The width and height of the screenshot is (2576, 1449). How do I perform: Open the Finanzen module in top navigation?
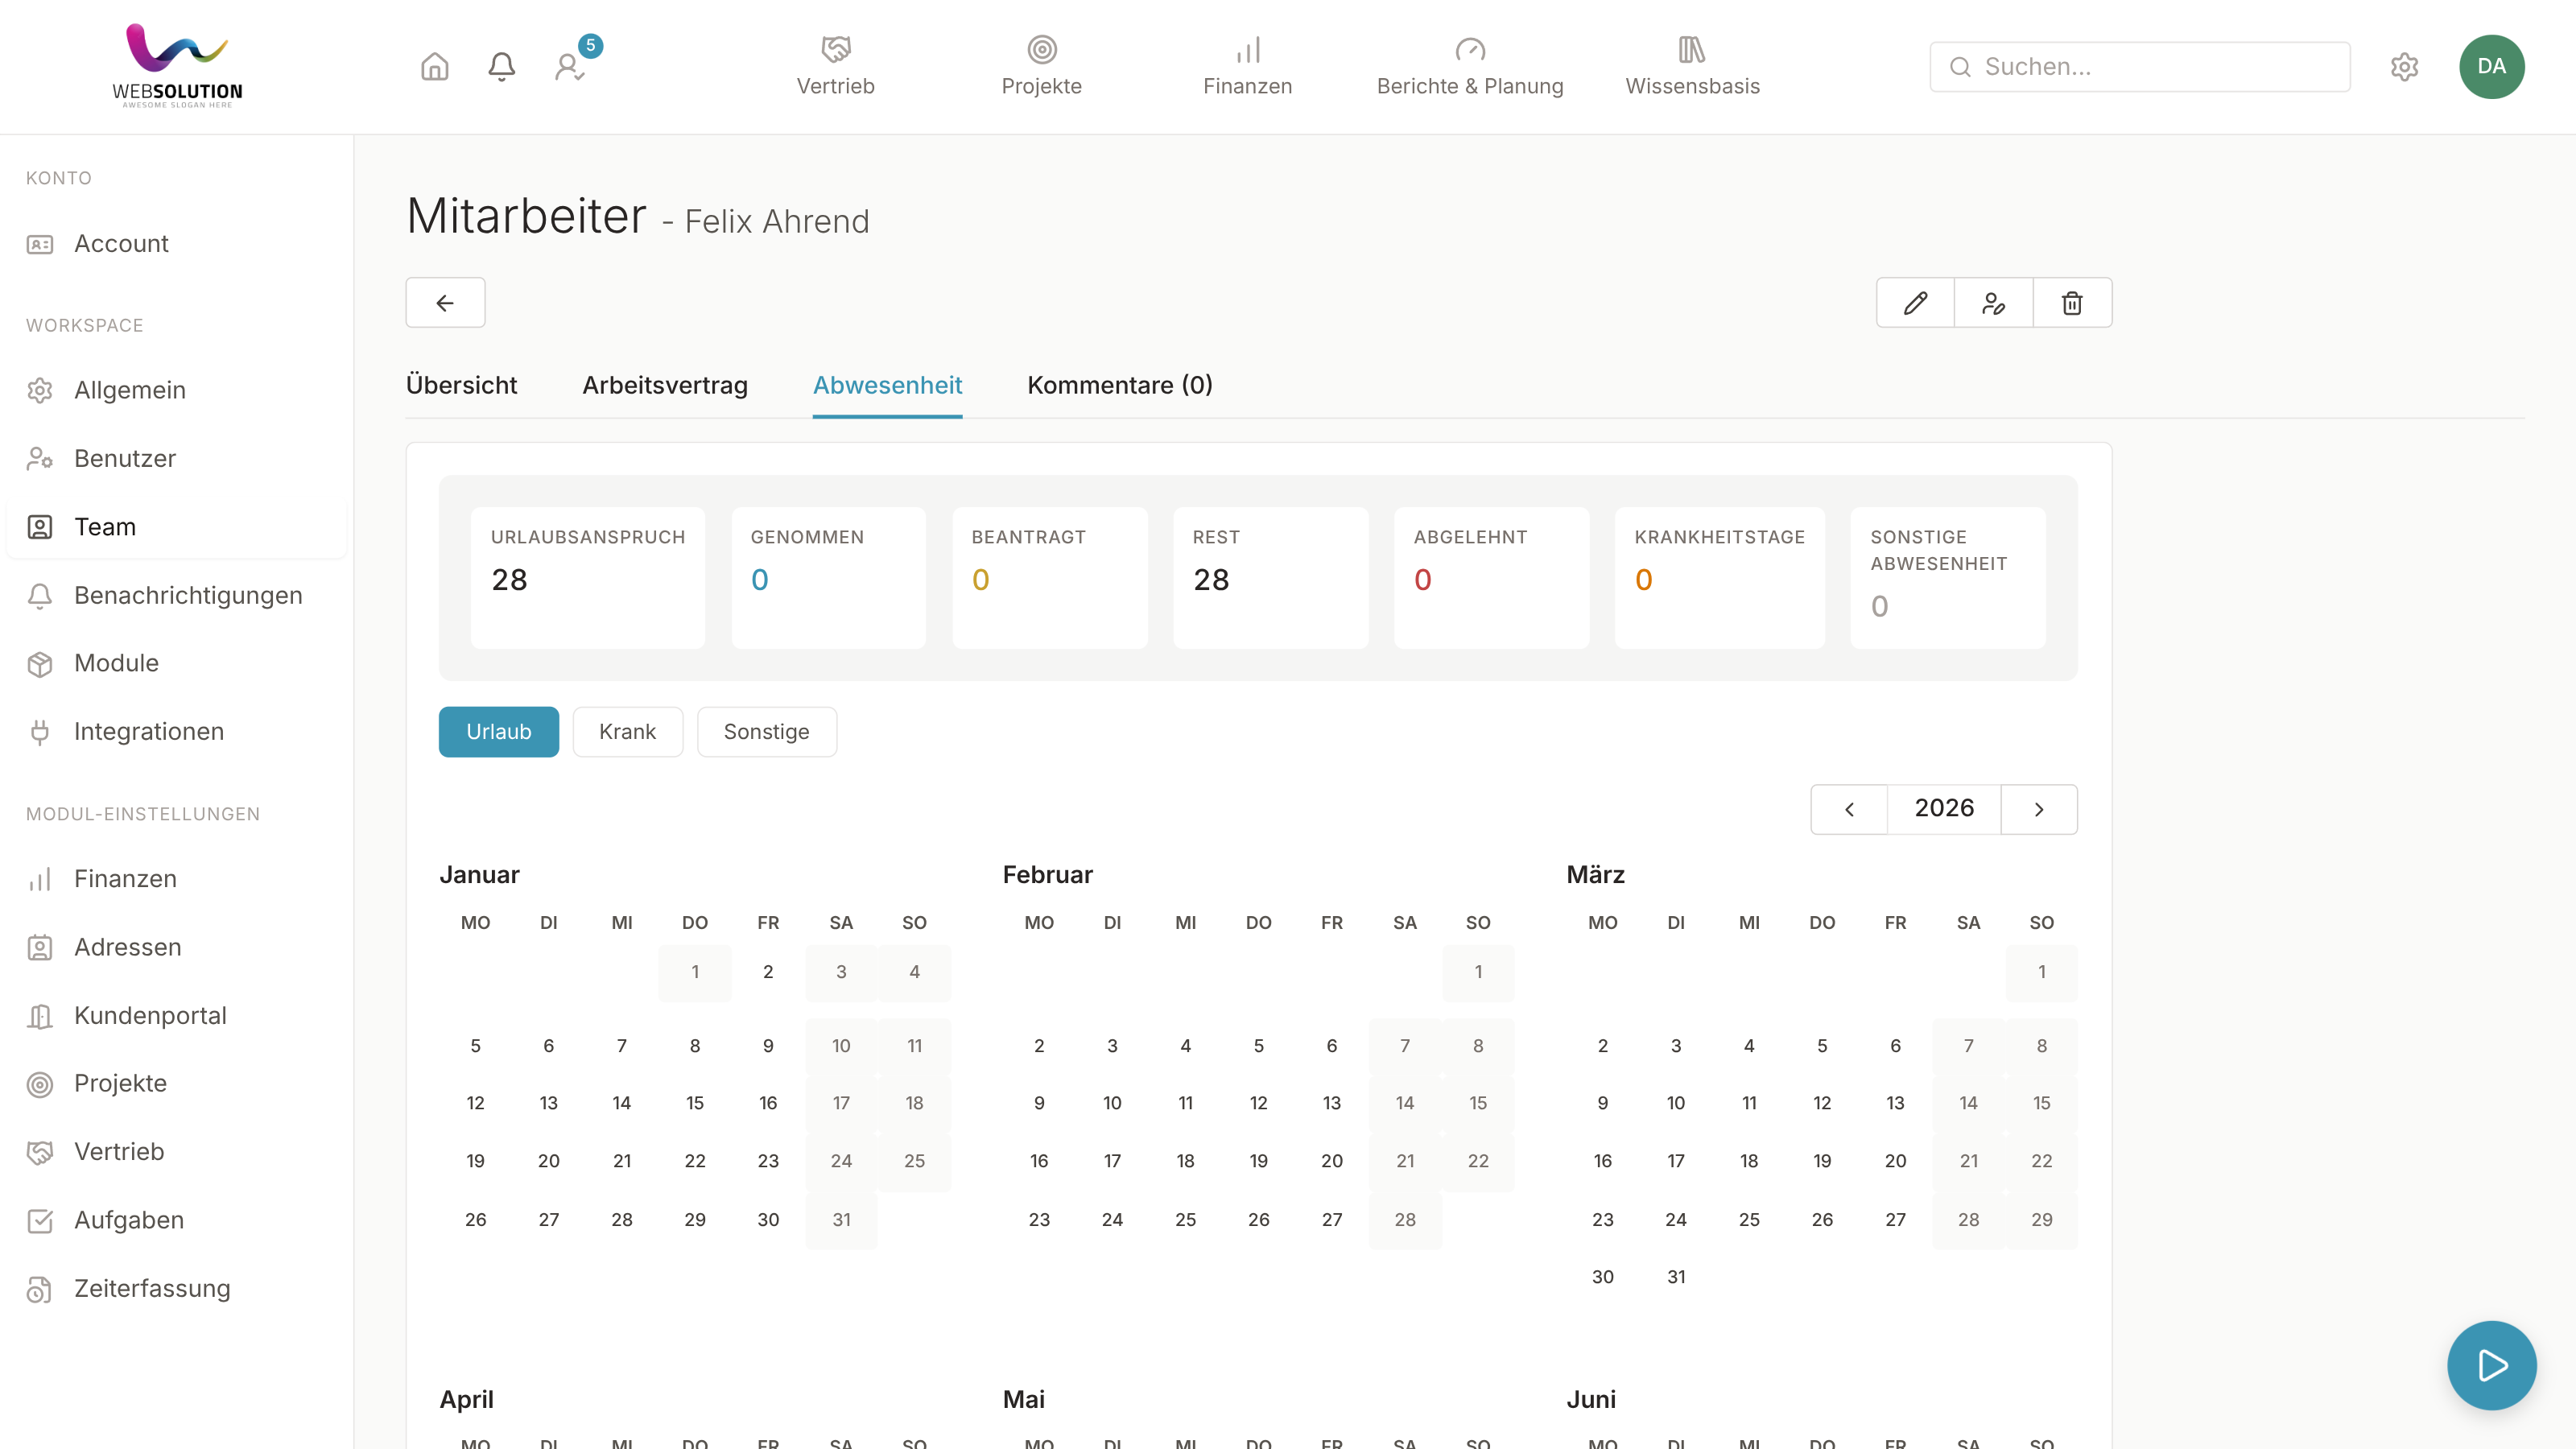(1247, 66)
